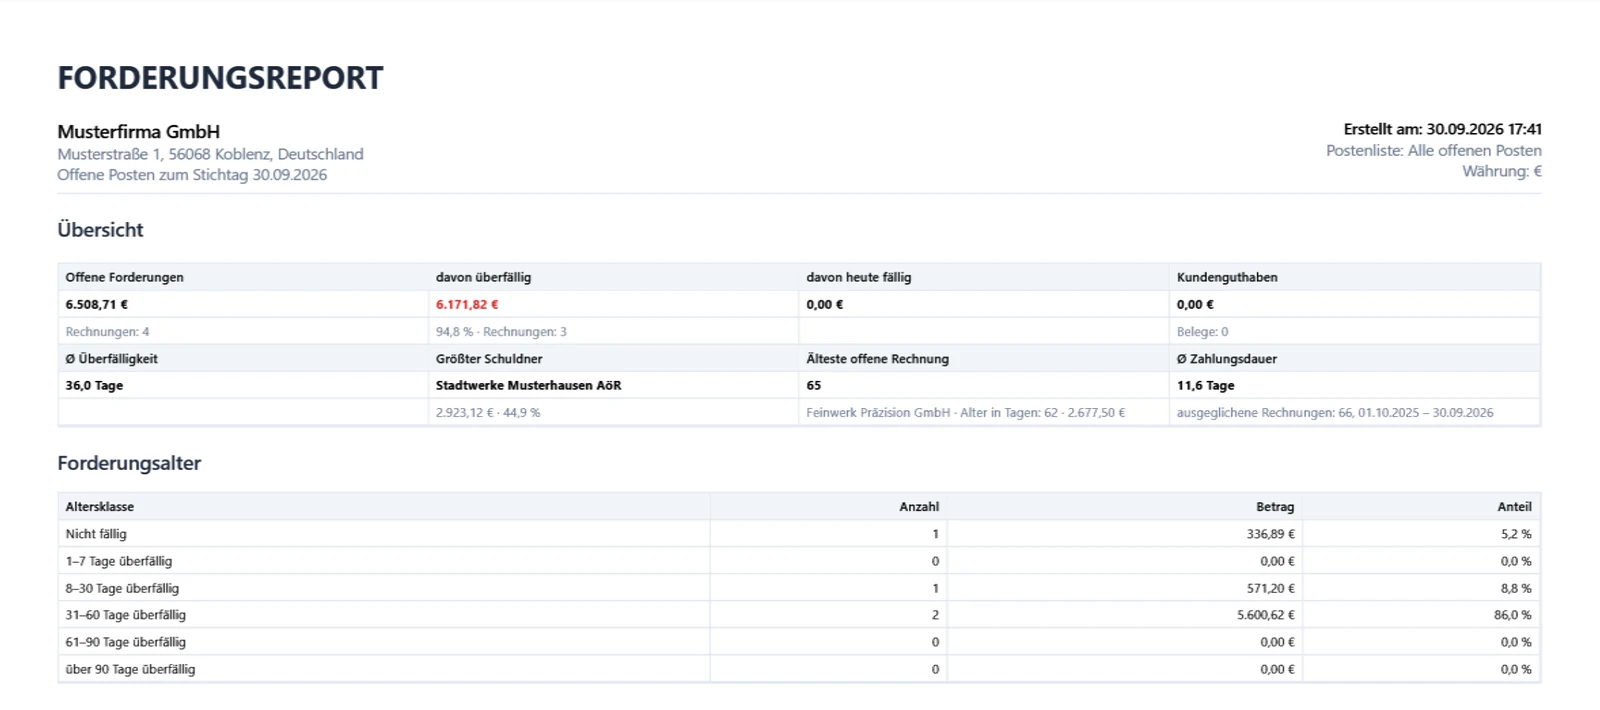This screenshot has height=710, width=1600.
Task: Select the red overdue amount 6.171,82 €
Action: coord(467,304)
